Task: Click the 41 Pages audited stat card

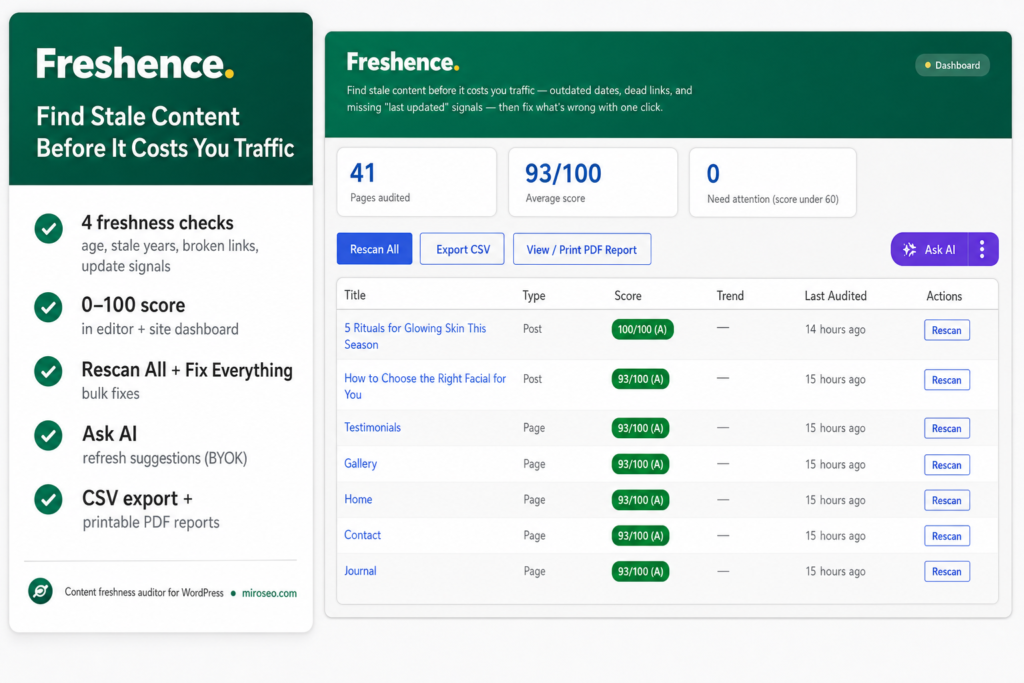Action: pyautogui.click(x=417, y=182)
